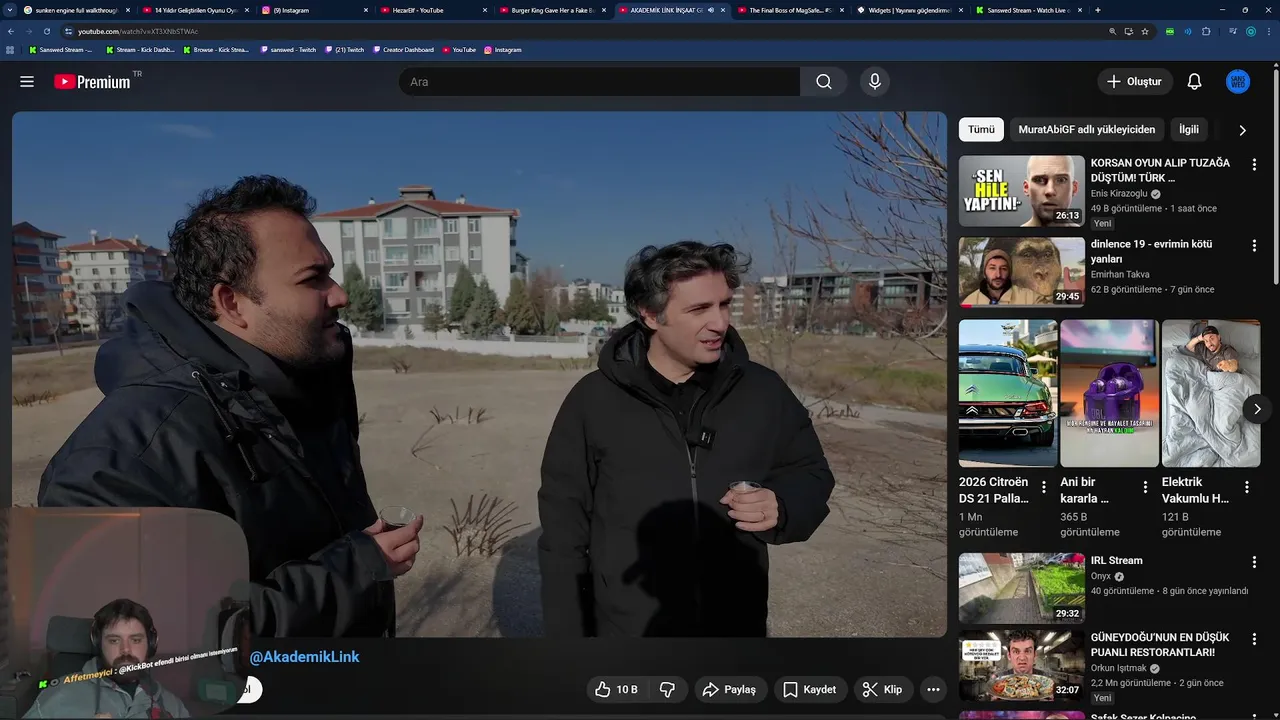Open options for IRL Stream video

tap(1254, 562)
